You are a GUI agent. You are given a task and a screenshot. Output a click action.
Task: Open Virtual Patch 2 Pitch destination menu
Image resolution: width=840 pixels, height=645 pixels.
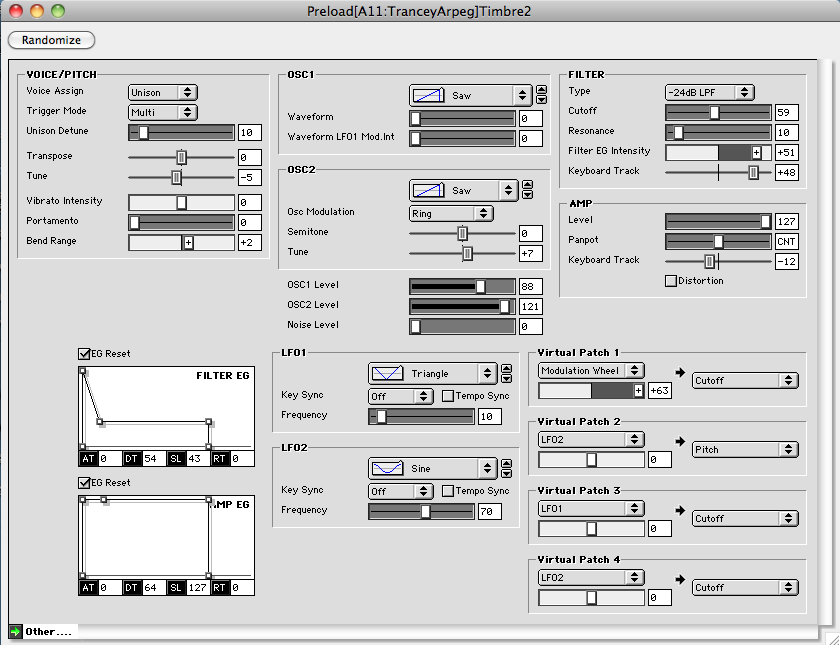(x=745, y=450)
